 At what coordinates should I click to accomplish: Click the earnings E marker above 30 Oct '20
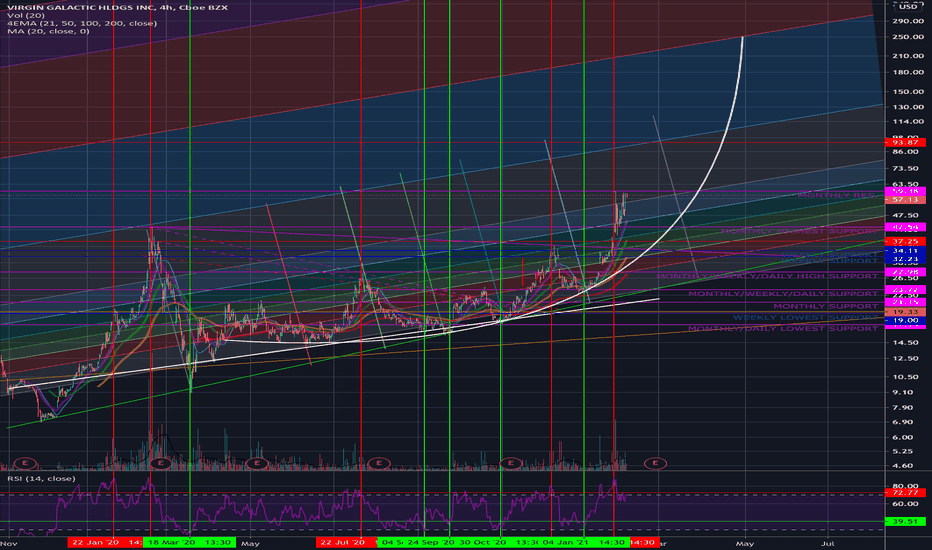[x=511, y=463]
